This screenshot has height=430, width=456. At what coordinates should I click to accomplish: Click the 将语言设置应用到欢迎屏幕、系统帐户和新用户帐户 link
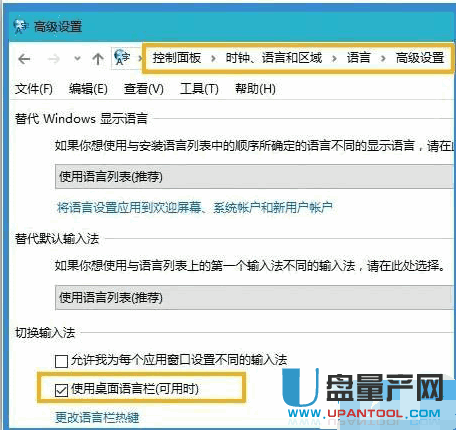coord(195,207)
